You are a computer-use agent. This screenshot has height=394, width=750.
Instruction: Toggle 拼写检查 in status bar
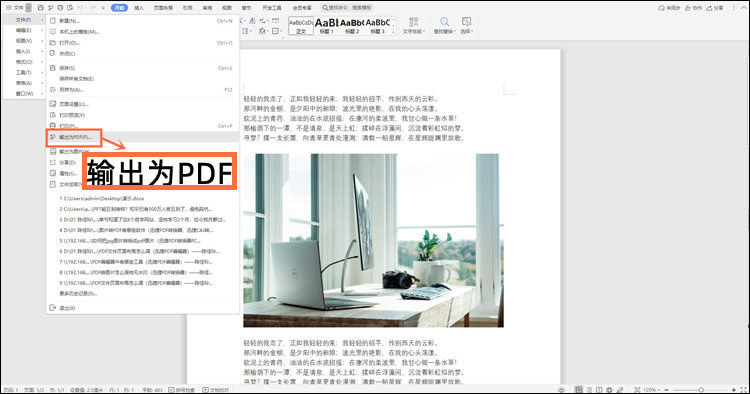(181, 390)
